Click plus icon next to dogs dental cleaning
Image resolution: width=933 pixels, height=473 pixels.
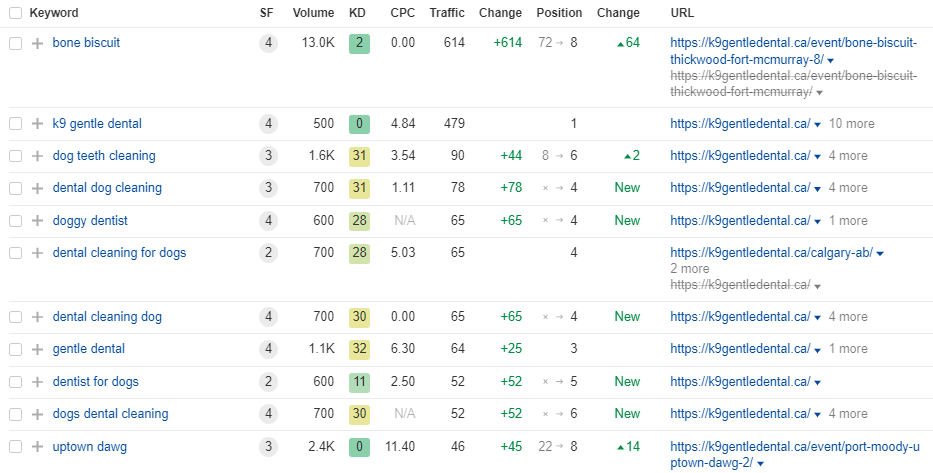(37, 414)
